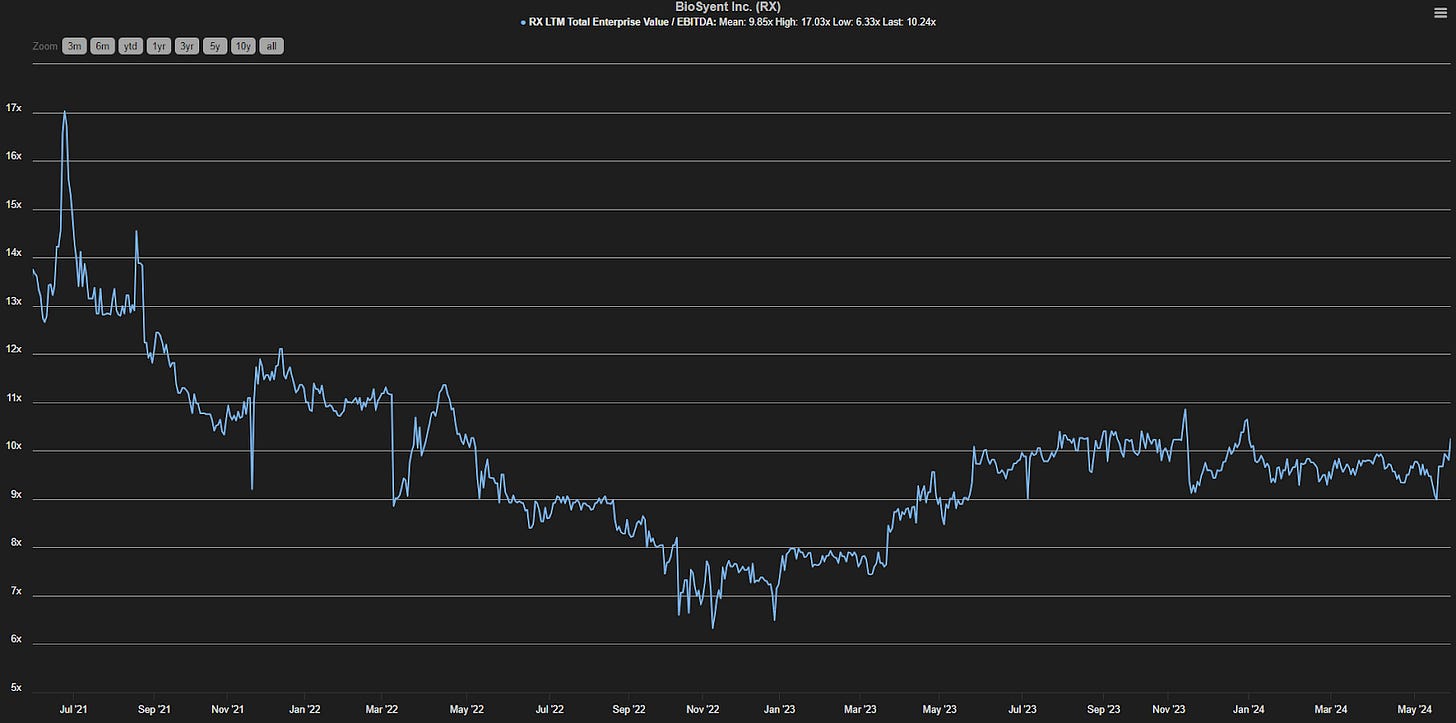This screenshot has height=723, width=1456.
Task: Click the BioSyent Inc. (RX) chart title
Action: (727, 7)
